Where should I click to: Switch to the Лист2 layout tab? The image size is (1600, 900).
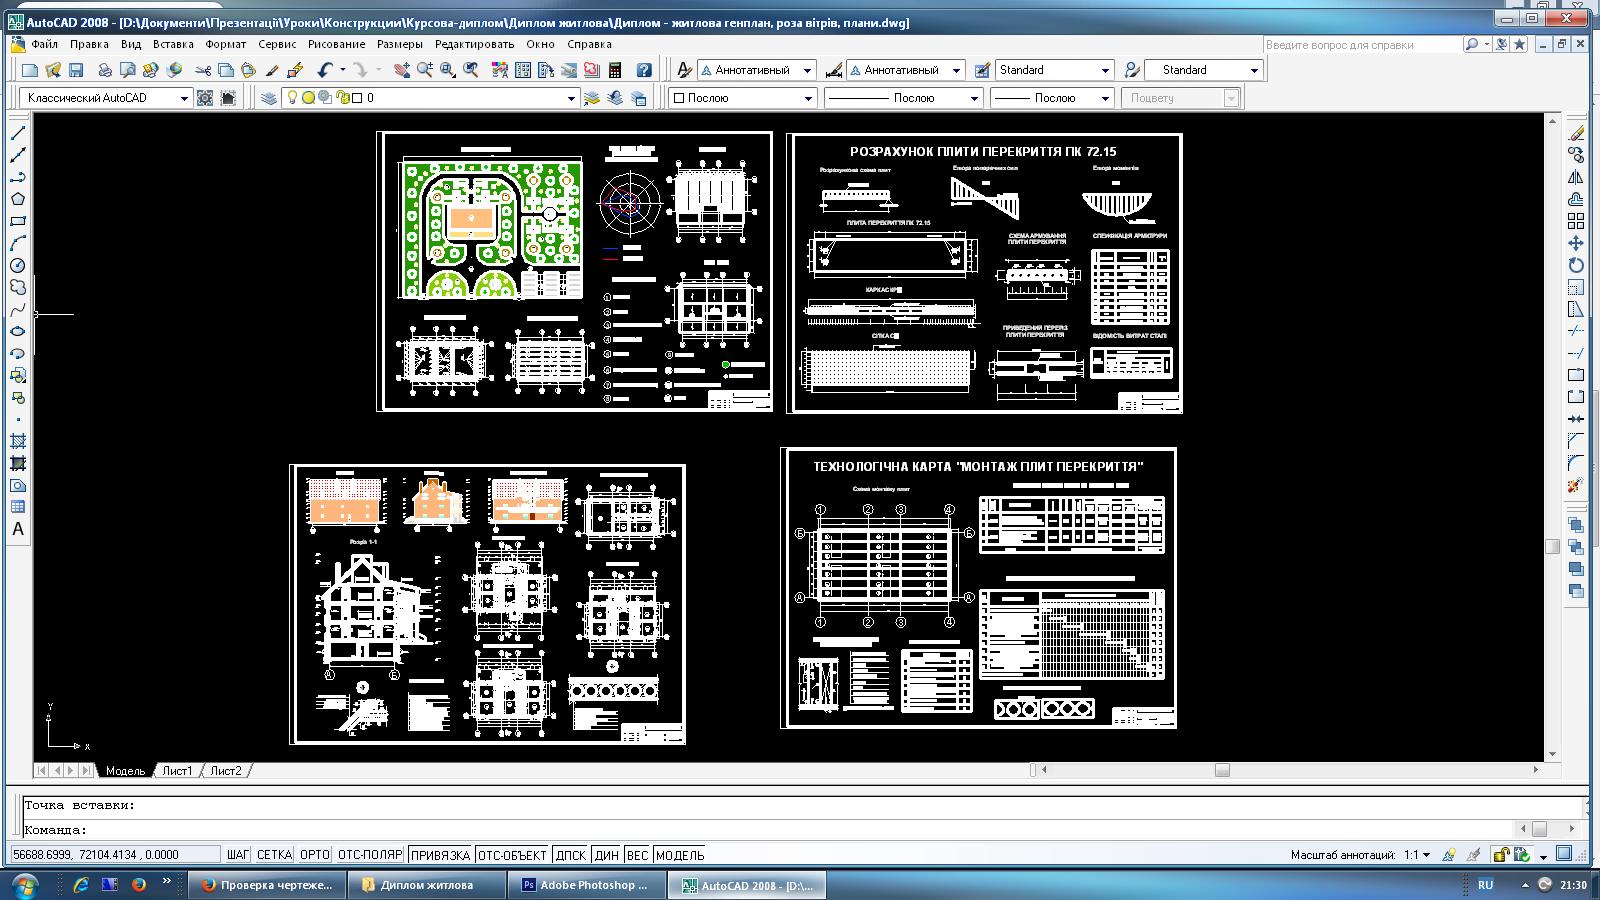226,770
